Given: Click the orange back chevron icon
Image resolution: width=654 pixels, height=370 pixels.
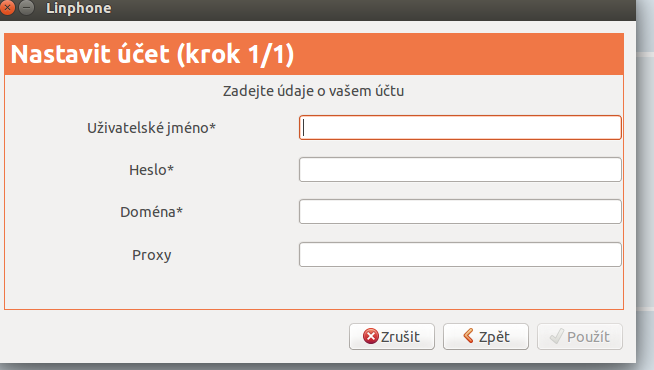Looking at the screenshot, I should click(x=468, y=335).
